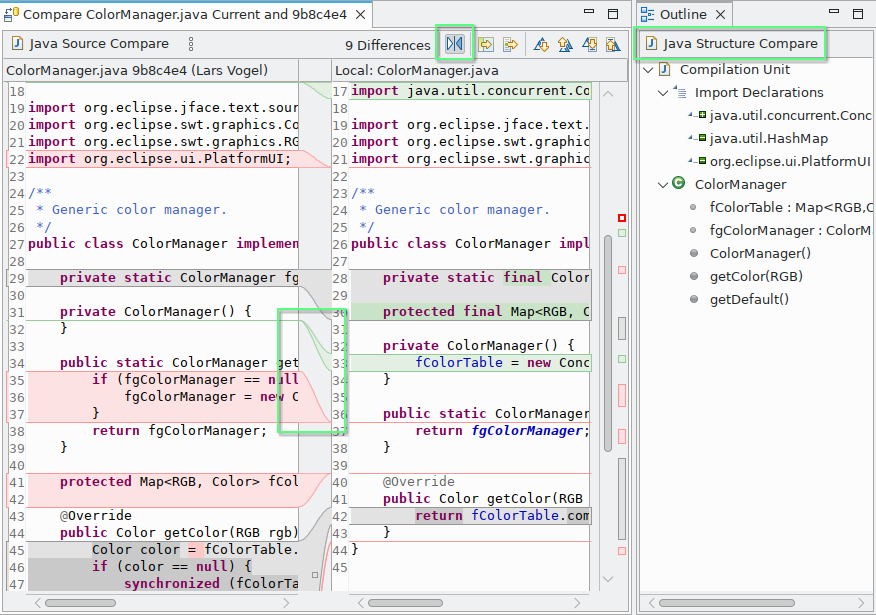Minimize the Outline view
The width and height of the screenshot is (876, 615).
(834, 11)
